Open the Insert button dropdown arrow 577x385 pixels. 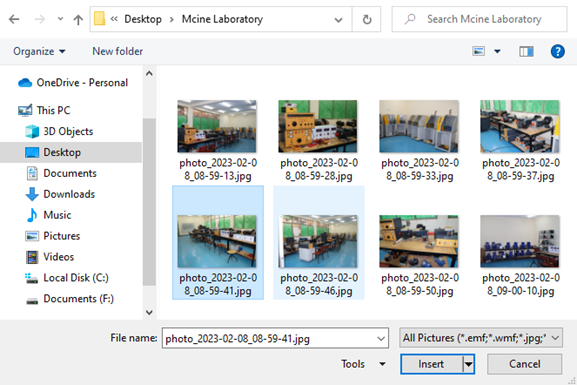coord(468,364)
